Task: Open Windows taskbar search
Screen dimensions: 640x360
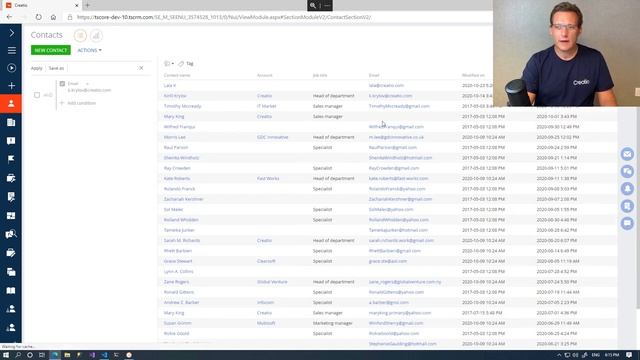Action: [x=18, y=355]
